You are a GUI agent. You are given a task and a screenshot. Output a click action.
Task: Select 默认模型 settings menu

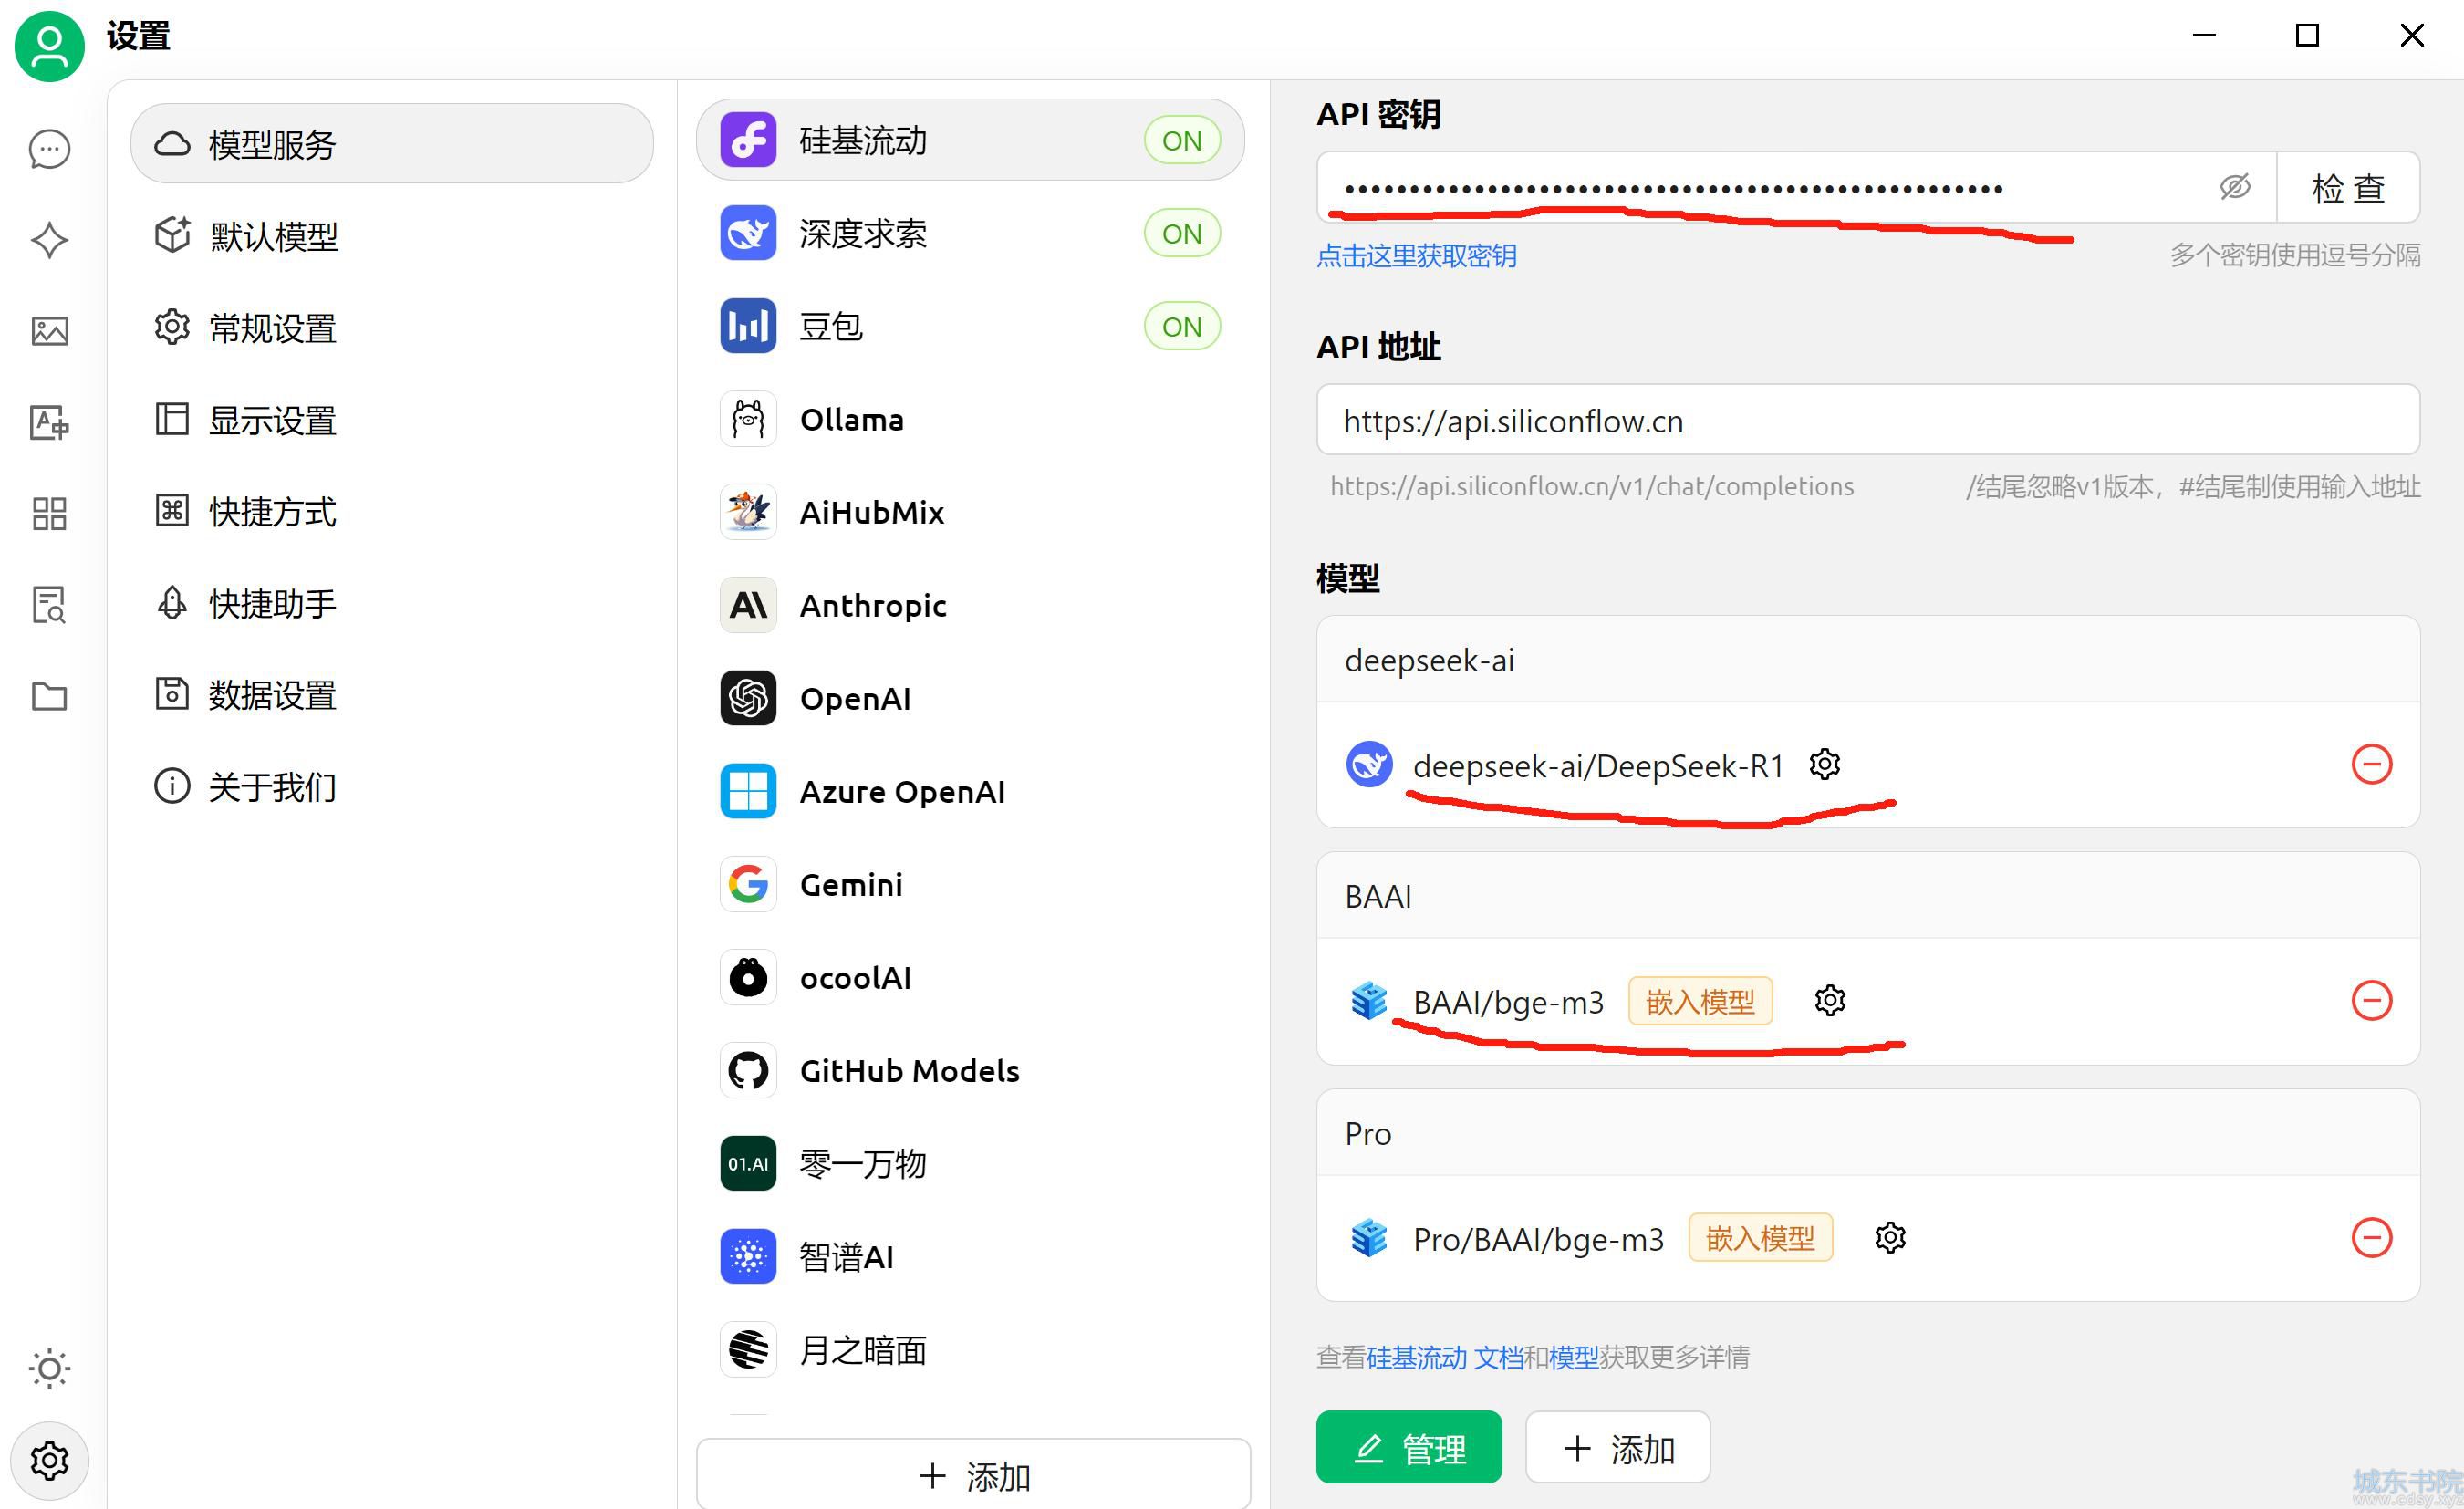click(392, 236)
